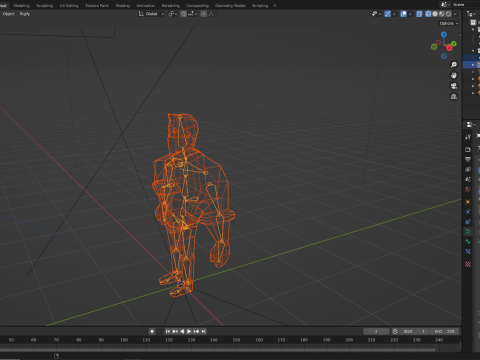Image resolution: width=480 pixels, height=360 pixels.
Task: Open the transform pivot point dropdown
Action: pyautogui.click(x=172, y=14)
